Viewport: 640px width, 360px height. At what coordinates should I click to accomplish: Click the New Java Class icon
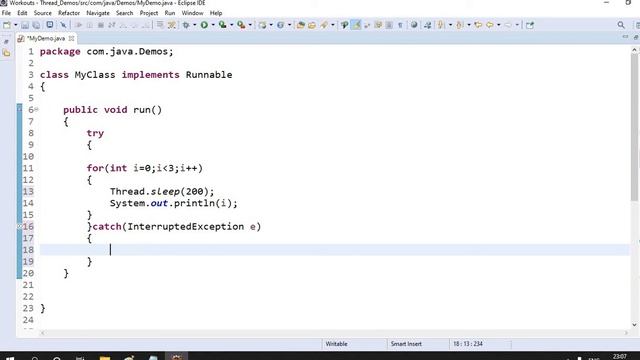point(280,25)
